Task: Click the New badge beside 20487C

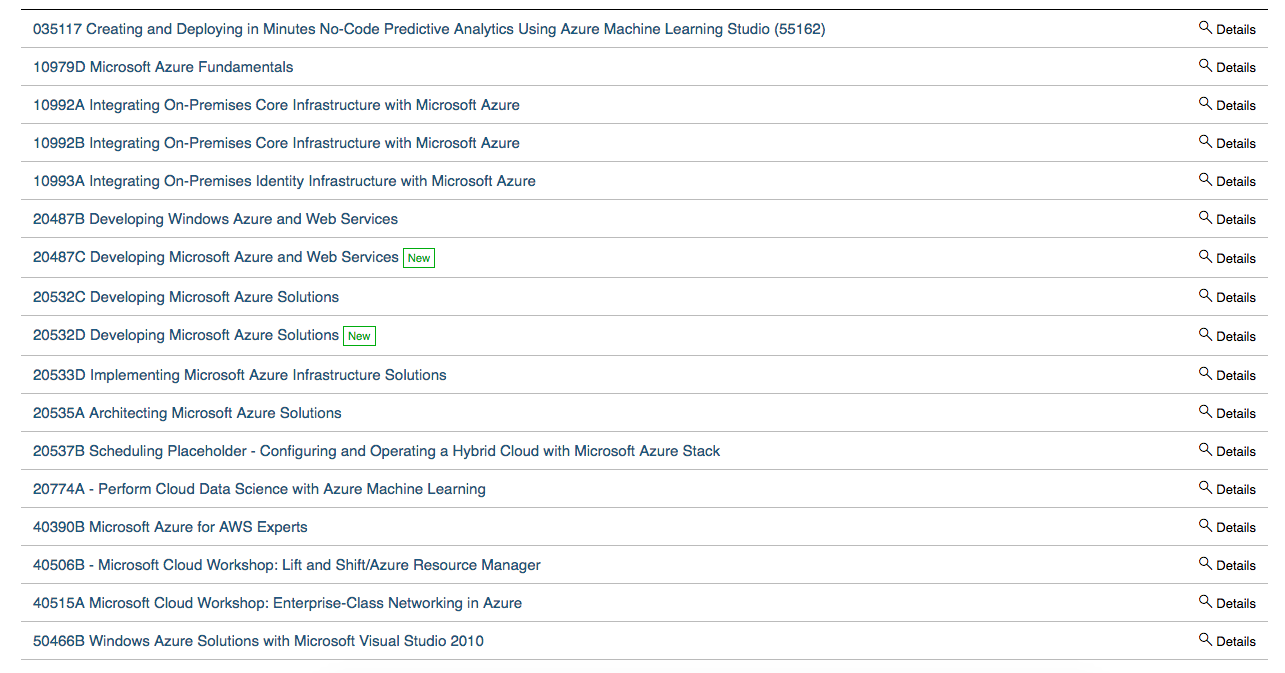Action: (x=419, y=258)
